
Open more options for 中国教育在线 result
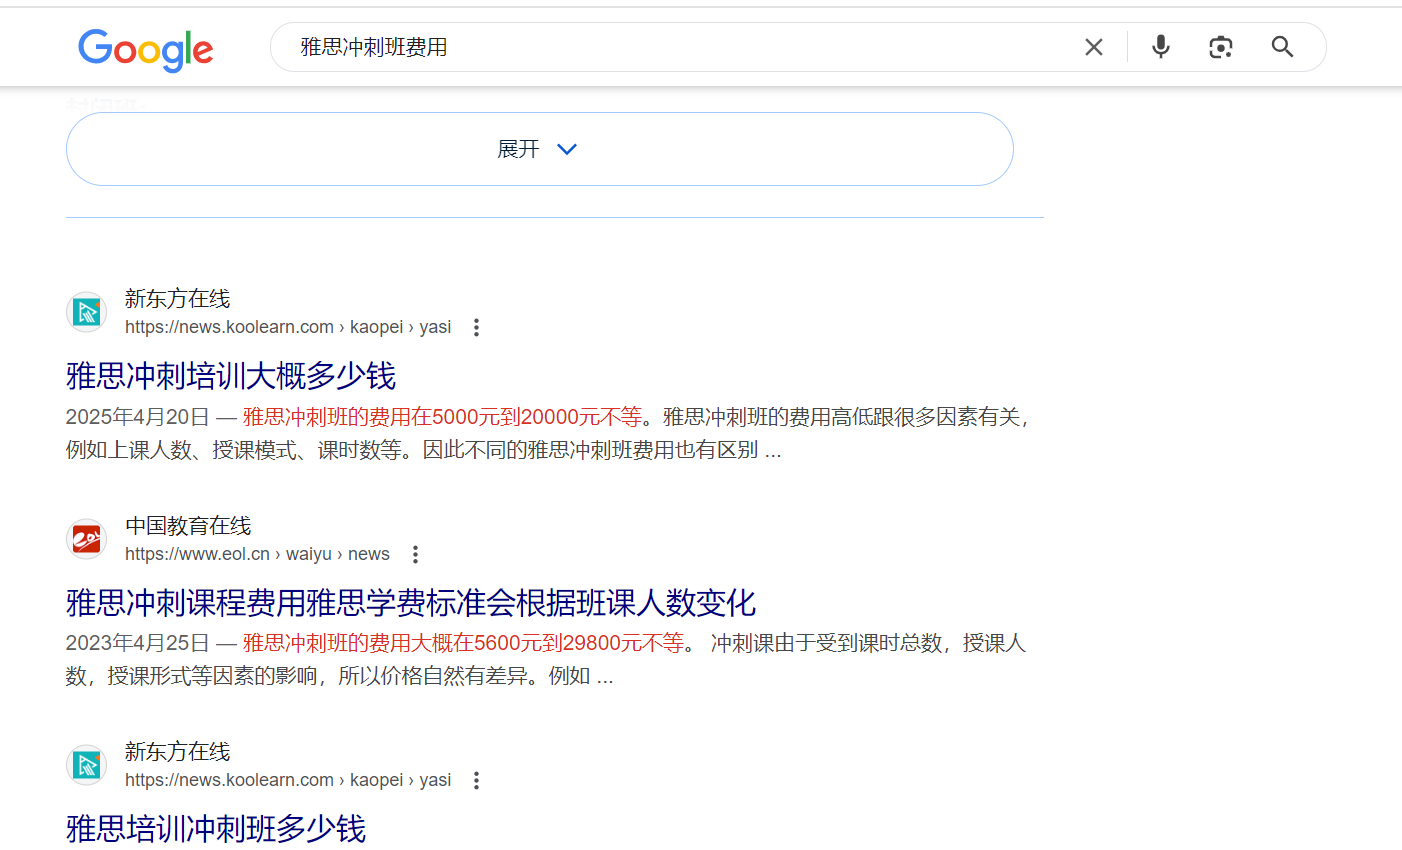click(x=415, y=554)
